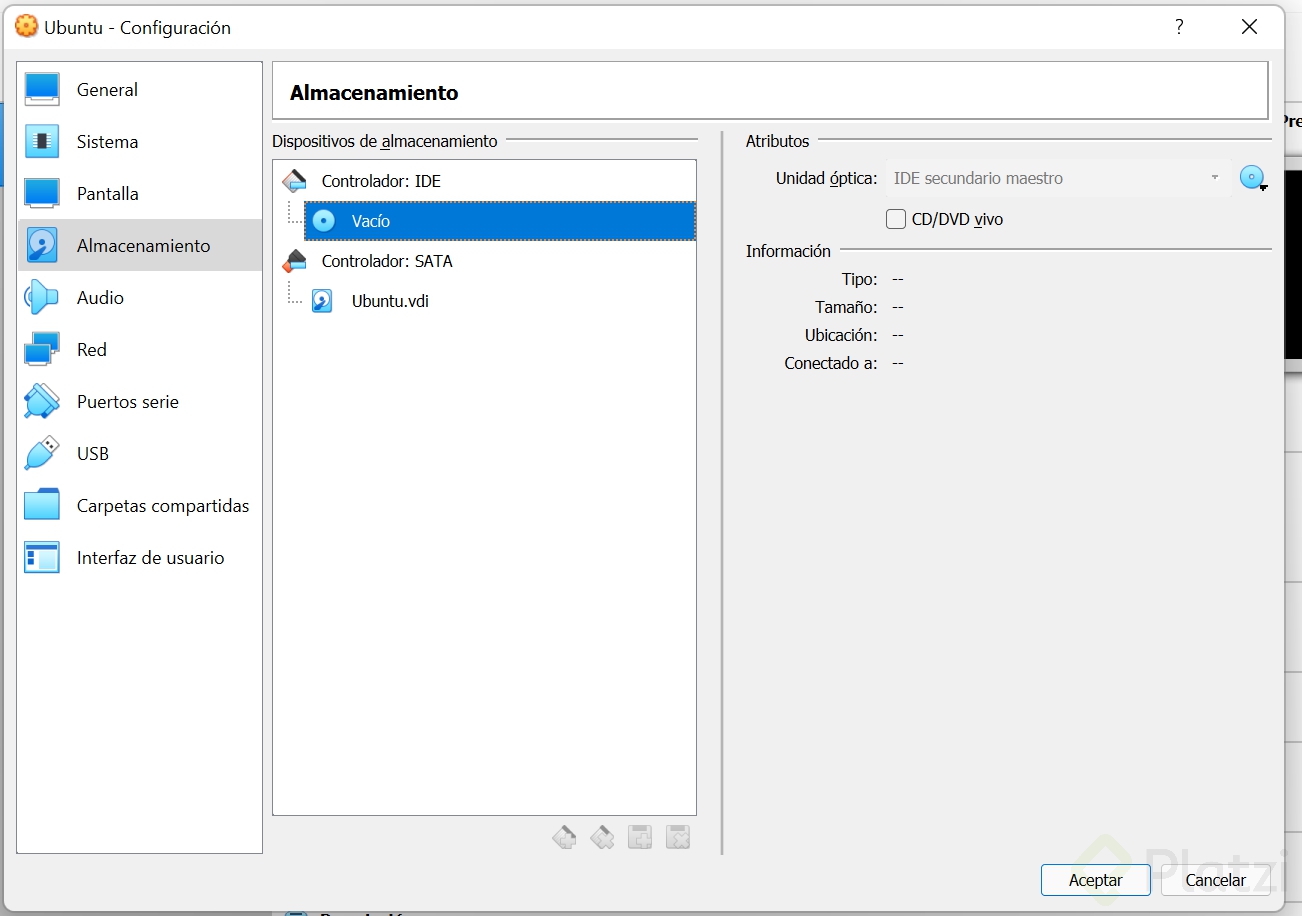This screenshot has height=916, width=1302.
Task: Go to the USB settings section
Action: click(140, 454)
